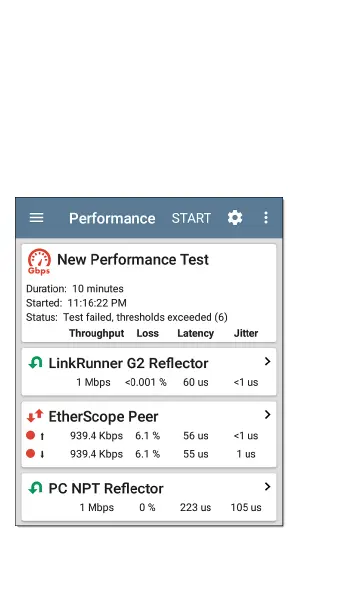Select the PC NPT Reflector label
Viewport: 360px width, 612px height.
click(x=106, y=488)
